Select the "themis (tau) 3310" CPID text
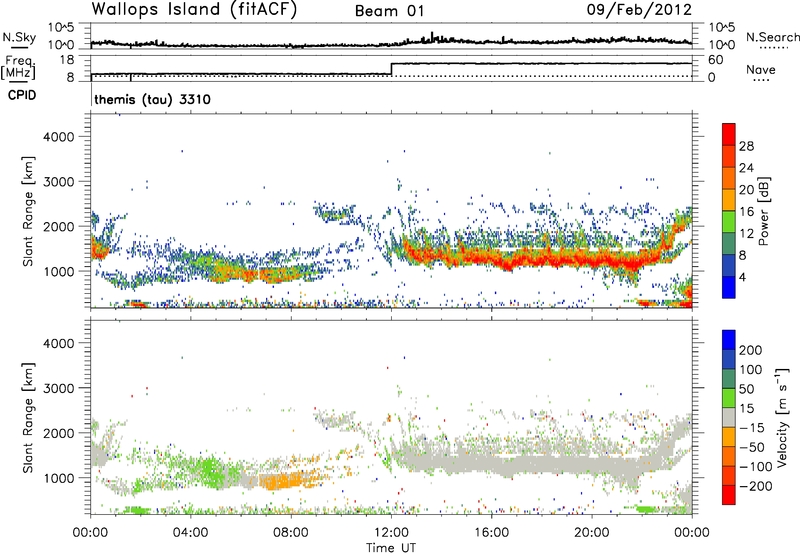This screenshot has width=800, height=554. point(153,99)
